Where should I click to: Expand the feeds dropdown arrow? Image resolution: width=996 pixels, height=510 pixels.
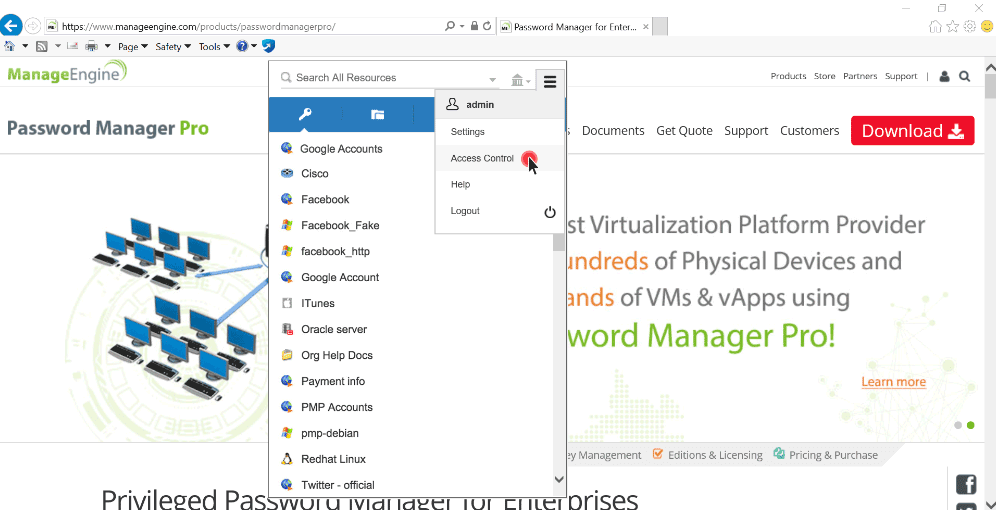[58, 46]
